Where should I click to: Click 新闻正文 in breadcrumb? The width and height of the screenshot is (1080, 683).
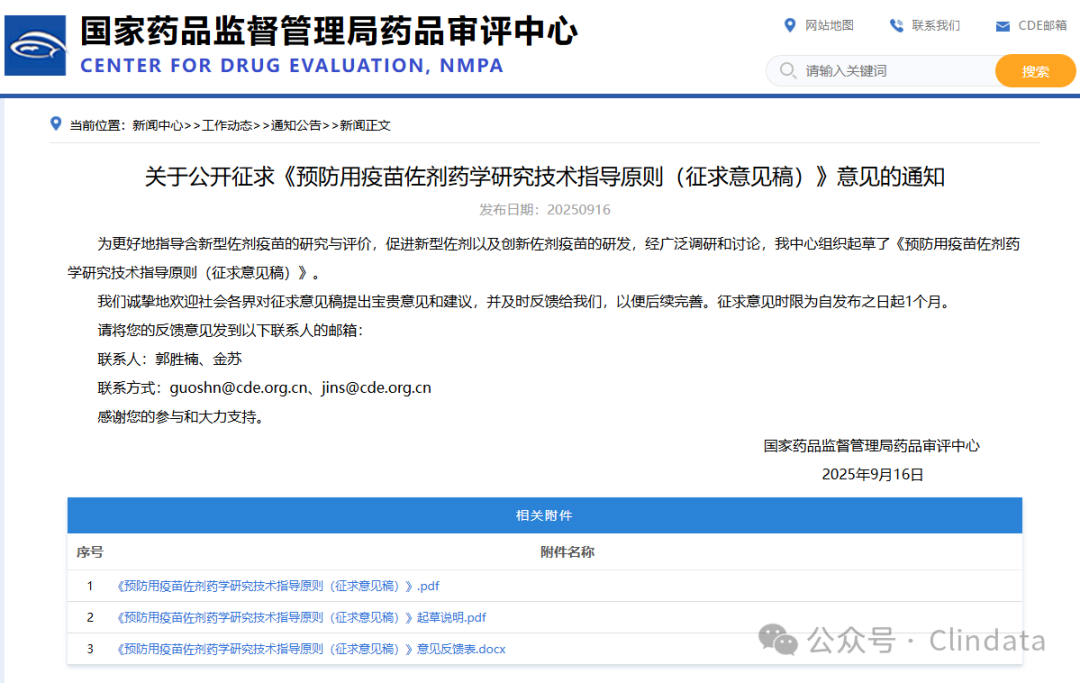coord(365,125)
